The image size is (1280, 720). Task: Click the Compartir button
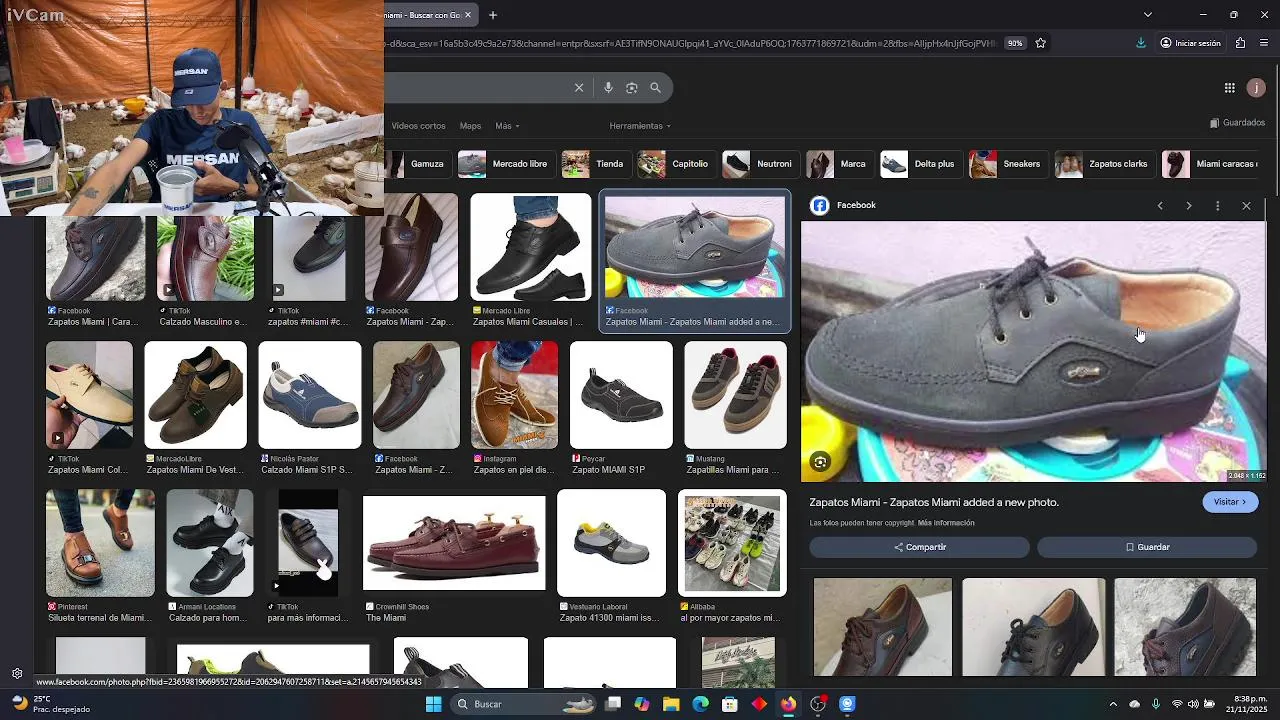pyautogui.click(x=919, y=547)
